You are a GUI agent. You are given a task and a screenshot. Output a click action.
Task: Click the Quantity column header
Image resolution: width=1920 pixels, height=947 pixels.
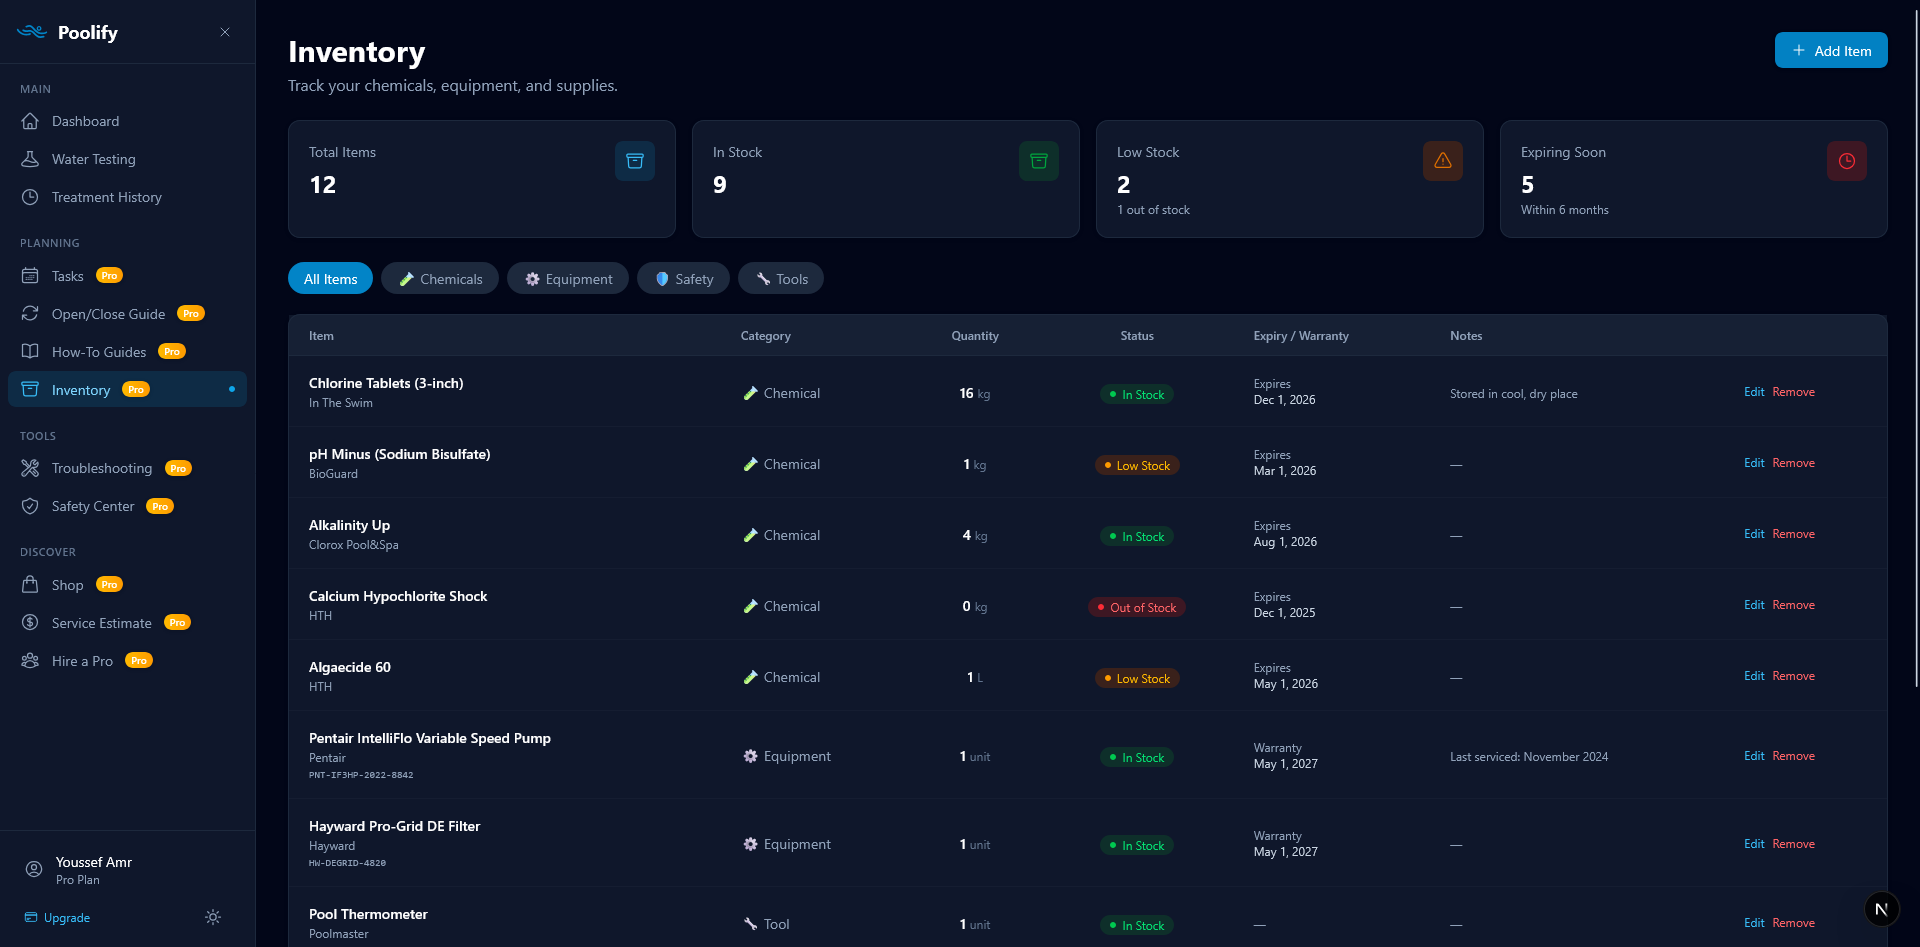point(975,336)
